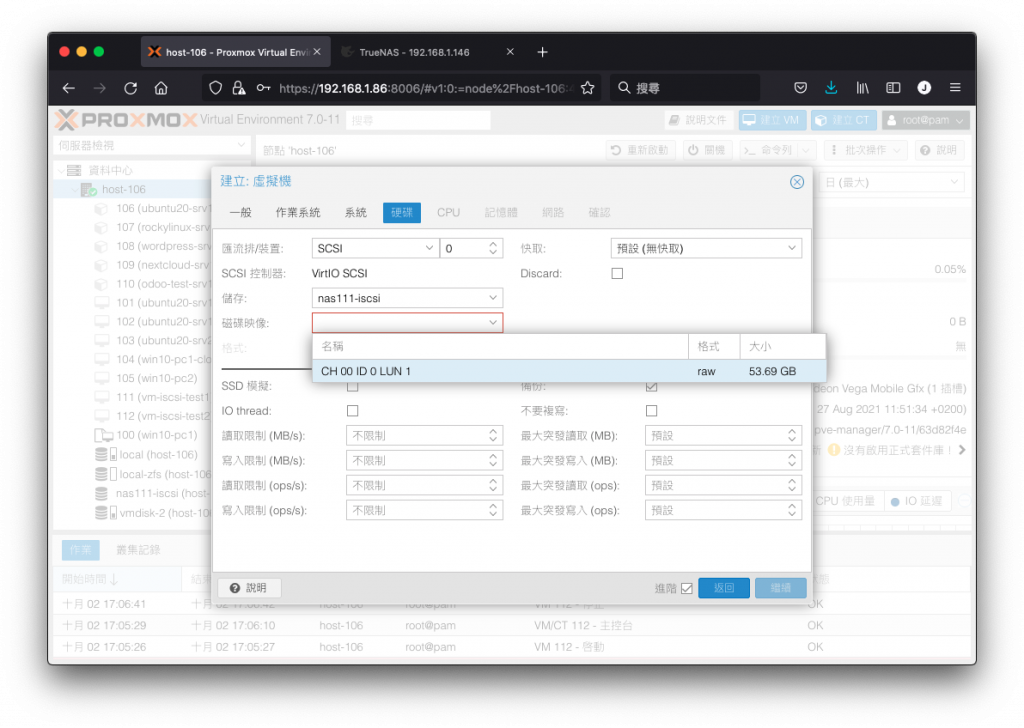This screenshot has width=1024, height=728.
Task: Click the 說明 help button in dialog
Action: [249, 588]
